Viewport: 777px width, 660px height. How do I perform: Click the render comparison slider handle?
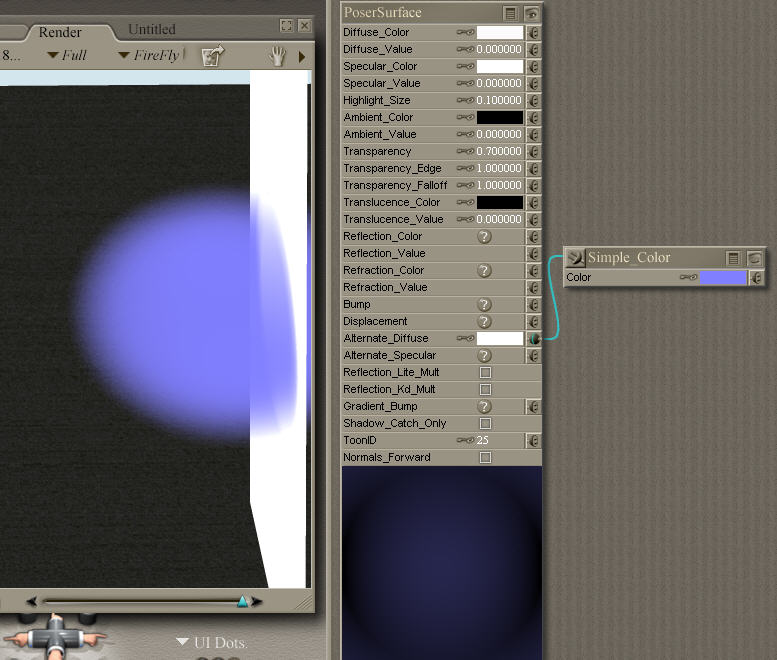click(242, 602)
